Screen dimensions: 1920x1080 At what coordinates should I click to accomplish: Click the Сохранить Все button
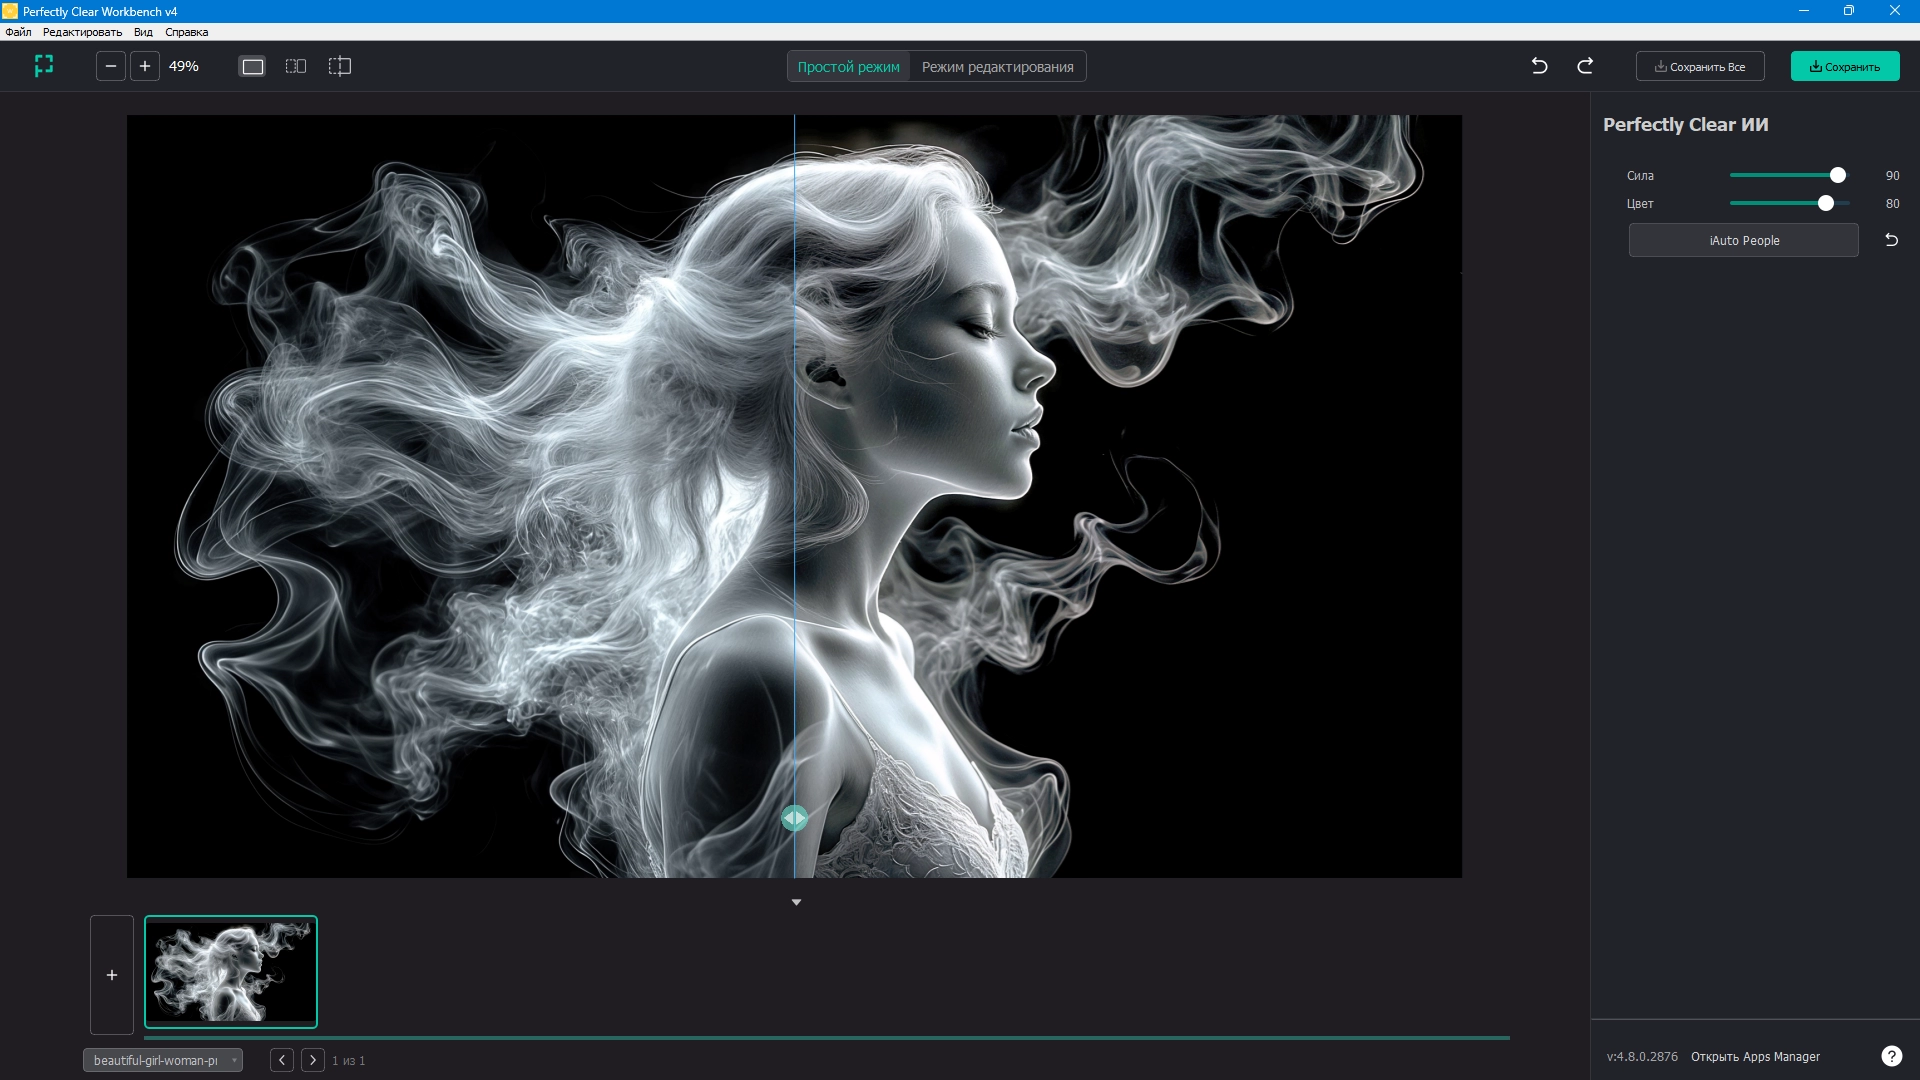[1700, 67]
